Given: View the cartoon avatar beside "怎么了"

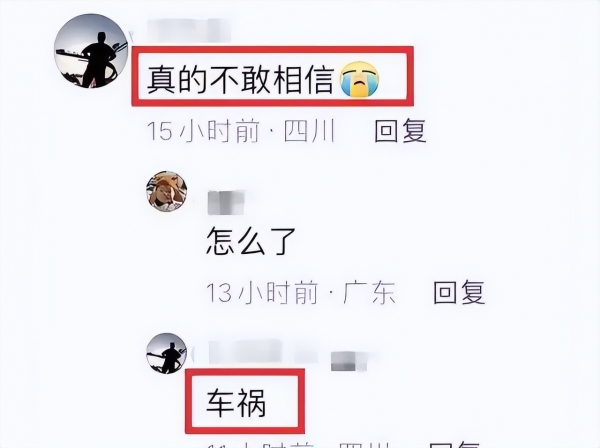Looking at the screenshot, I should (166, 191).
